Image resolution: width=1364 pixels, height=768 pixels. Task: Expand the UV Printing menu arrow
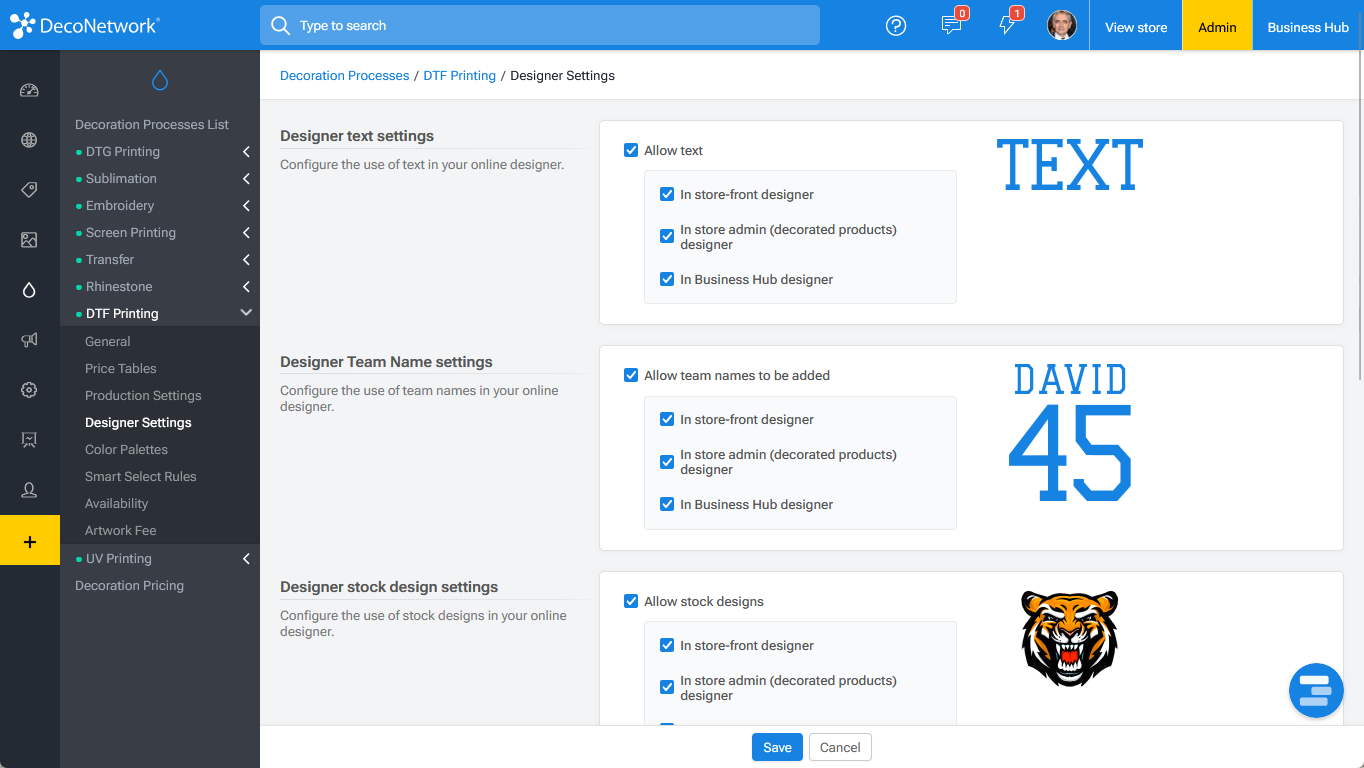point(246,559)
